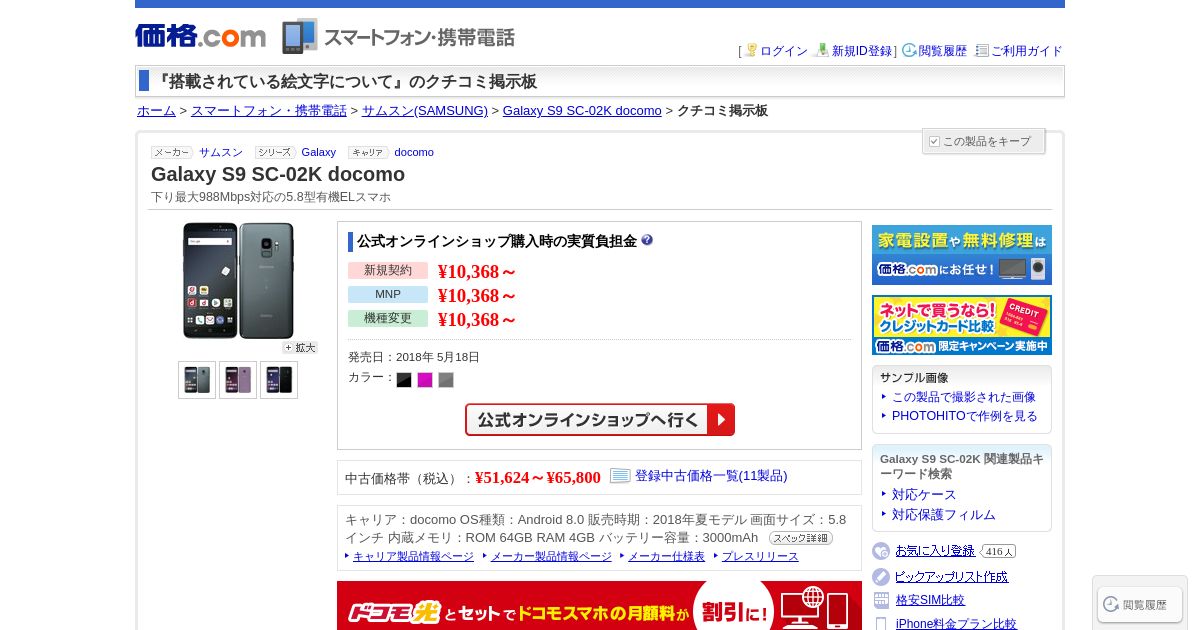This screenshot has width=1200, height=630.
Task: Open Galaxy S9 SC-02K docomo breadcrumb link
Action: pyautogui.click(x=582, y=111)
